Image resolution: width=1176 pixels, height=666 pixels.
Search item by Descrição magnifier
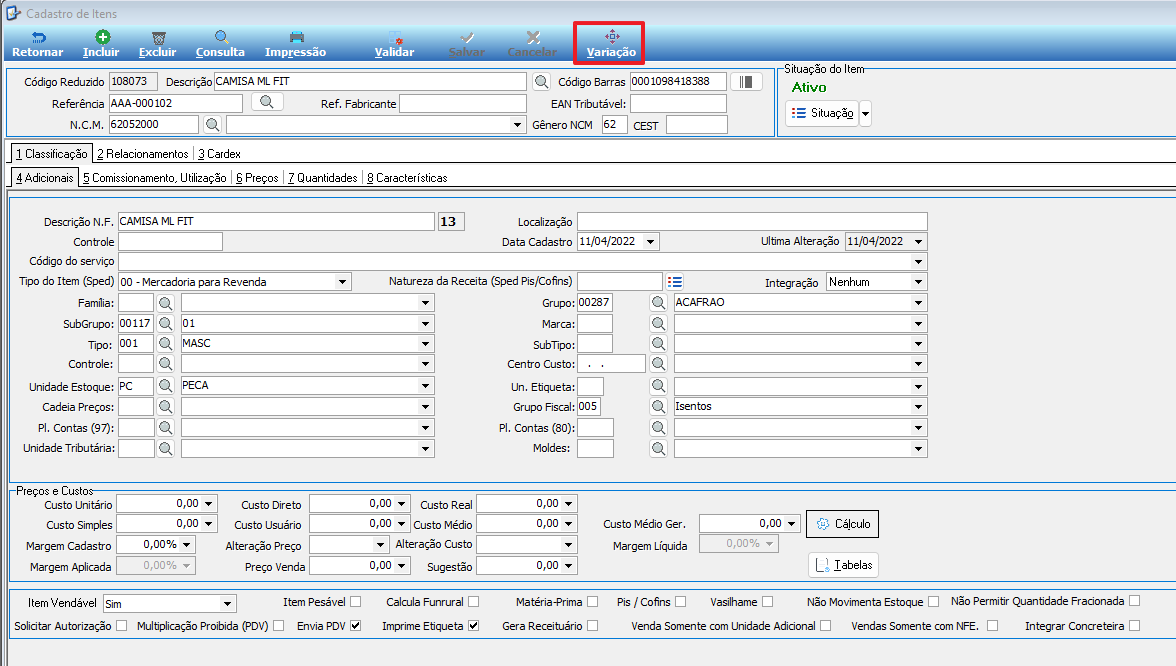click(541, 81)
